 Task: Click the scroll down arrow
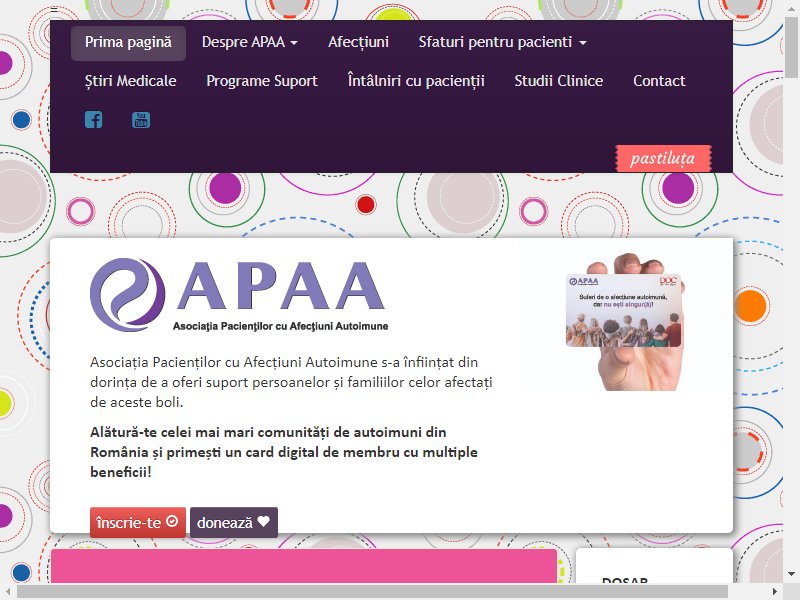[792, 574]
